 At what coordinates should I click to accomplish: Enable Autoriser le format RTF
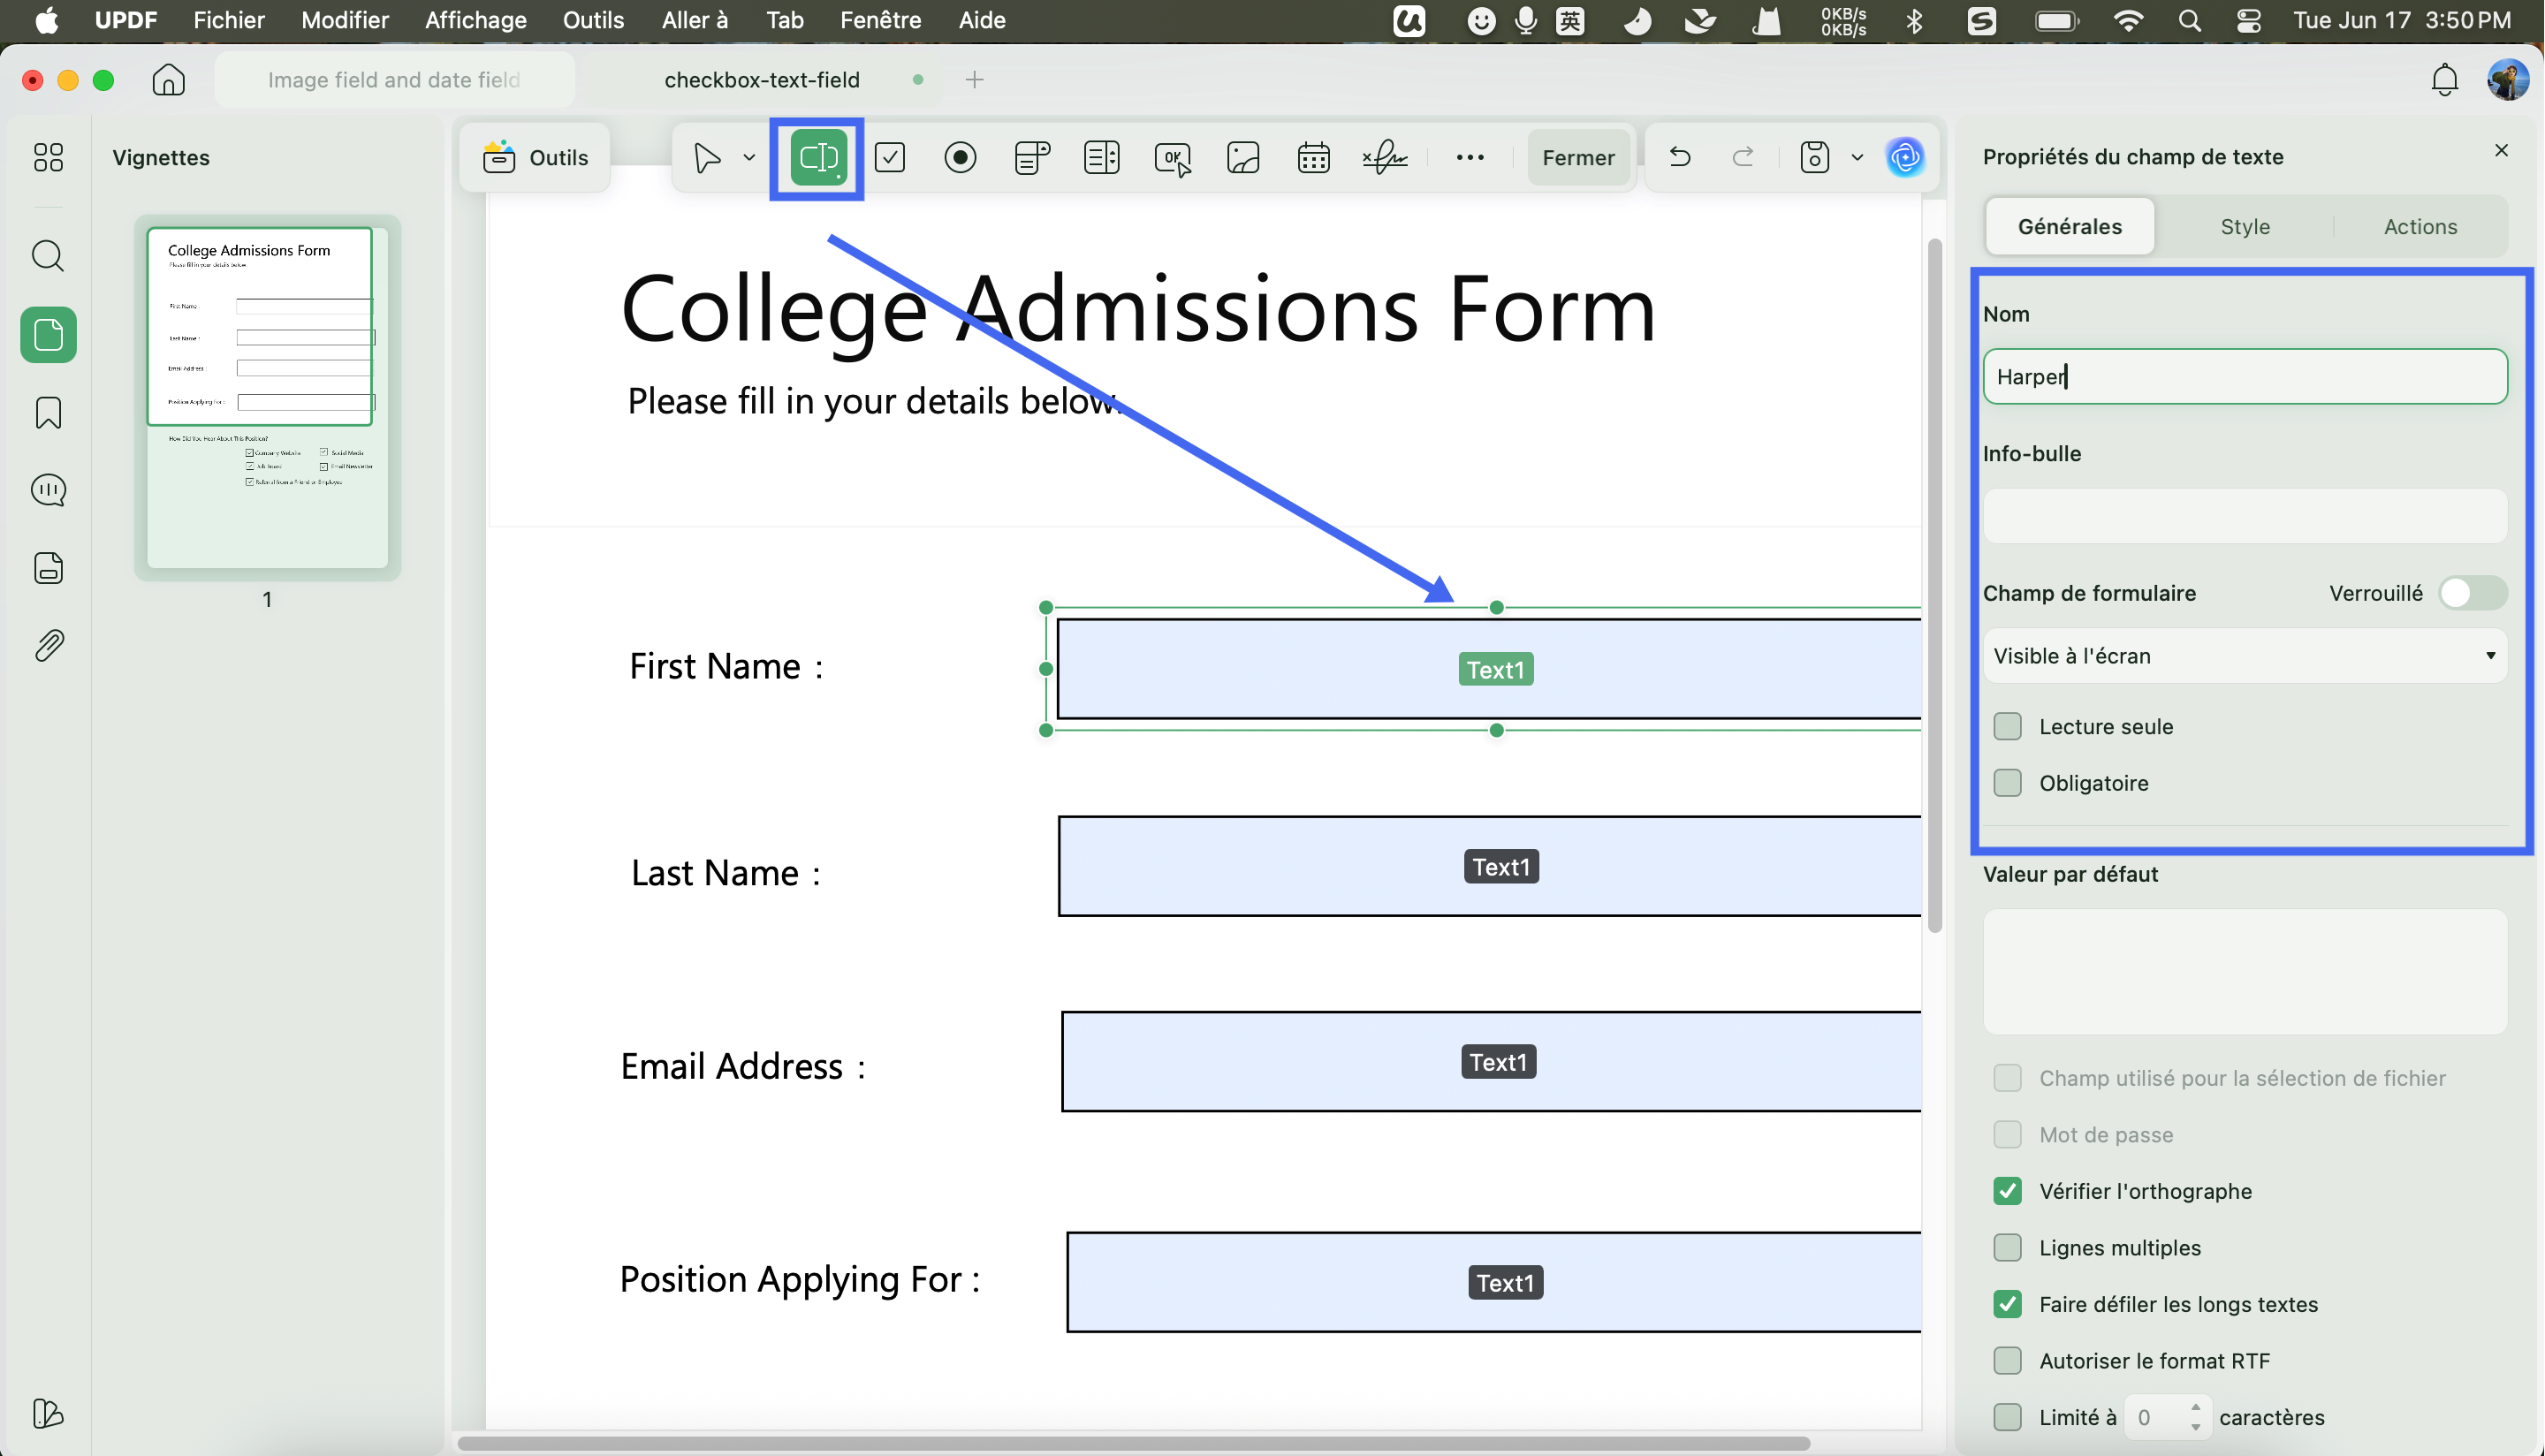coord(2007,1360)
